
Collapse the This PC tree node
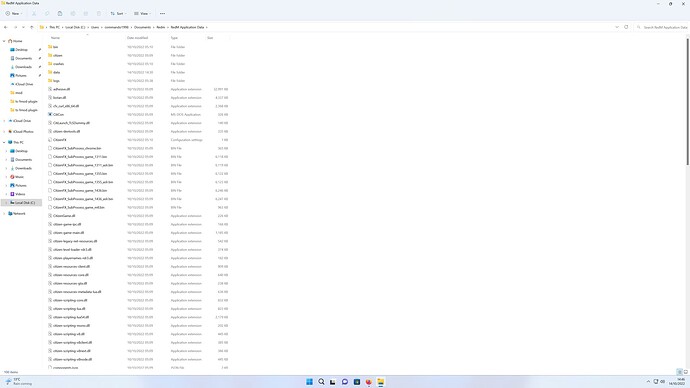4,143
